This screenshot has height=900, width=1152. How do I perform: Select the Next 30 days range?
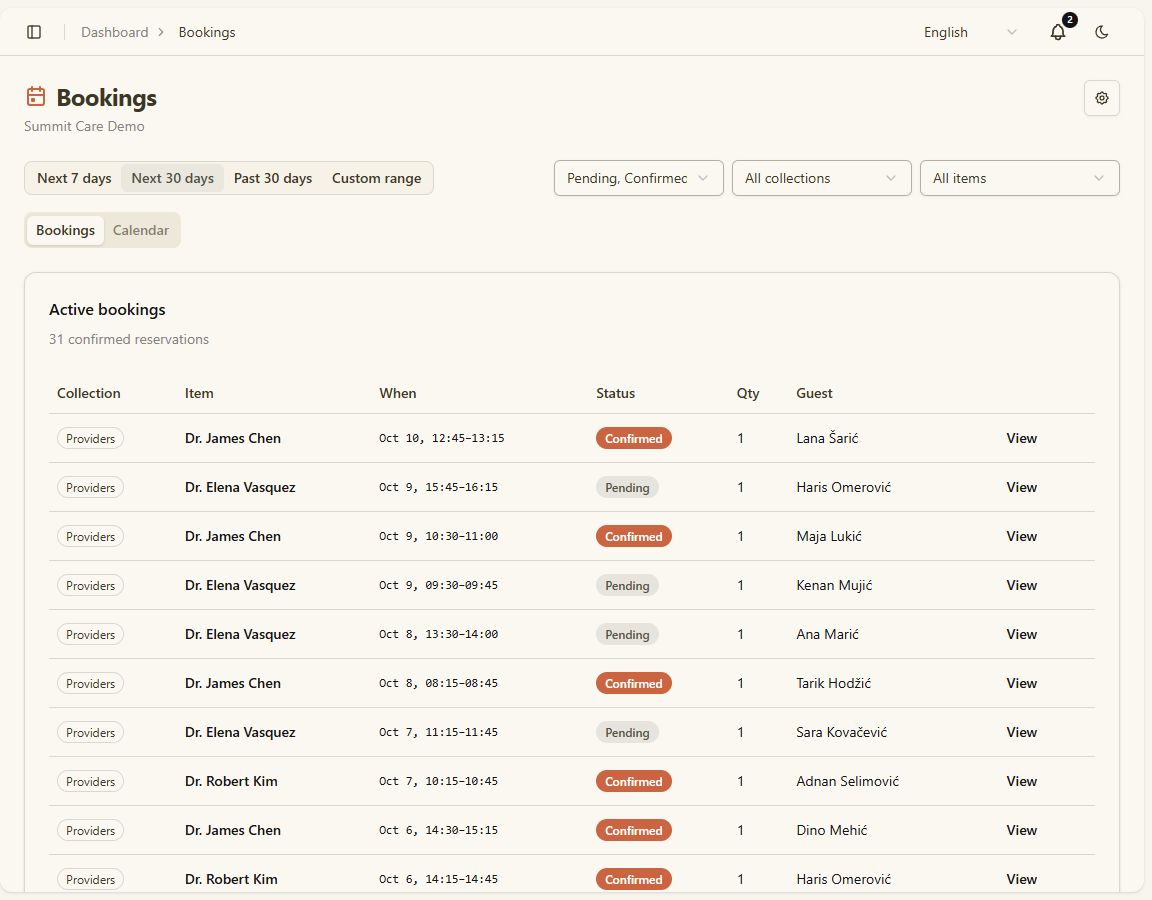tap(173, 178)
